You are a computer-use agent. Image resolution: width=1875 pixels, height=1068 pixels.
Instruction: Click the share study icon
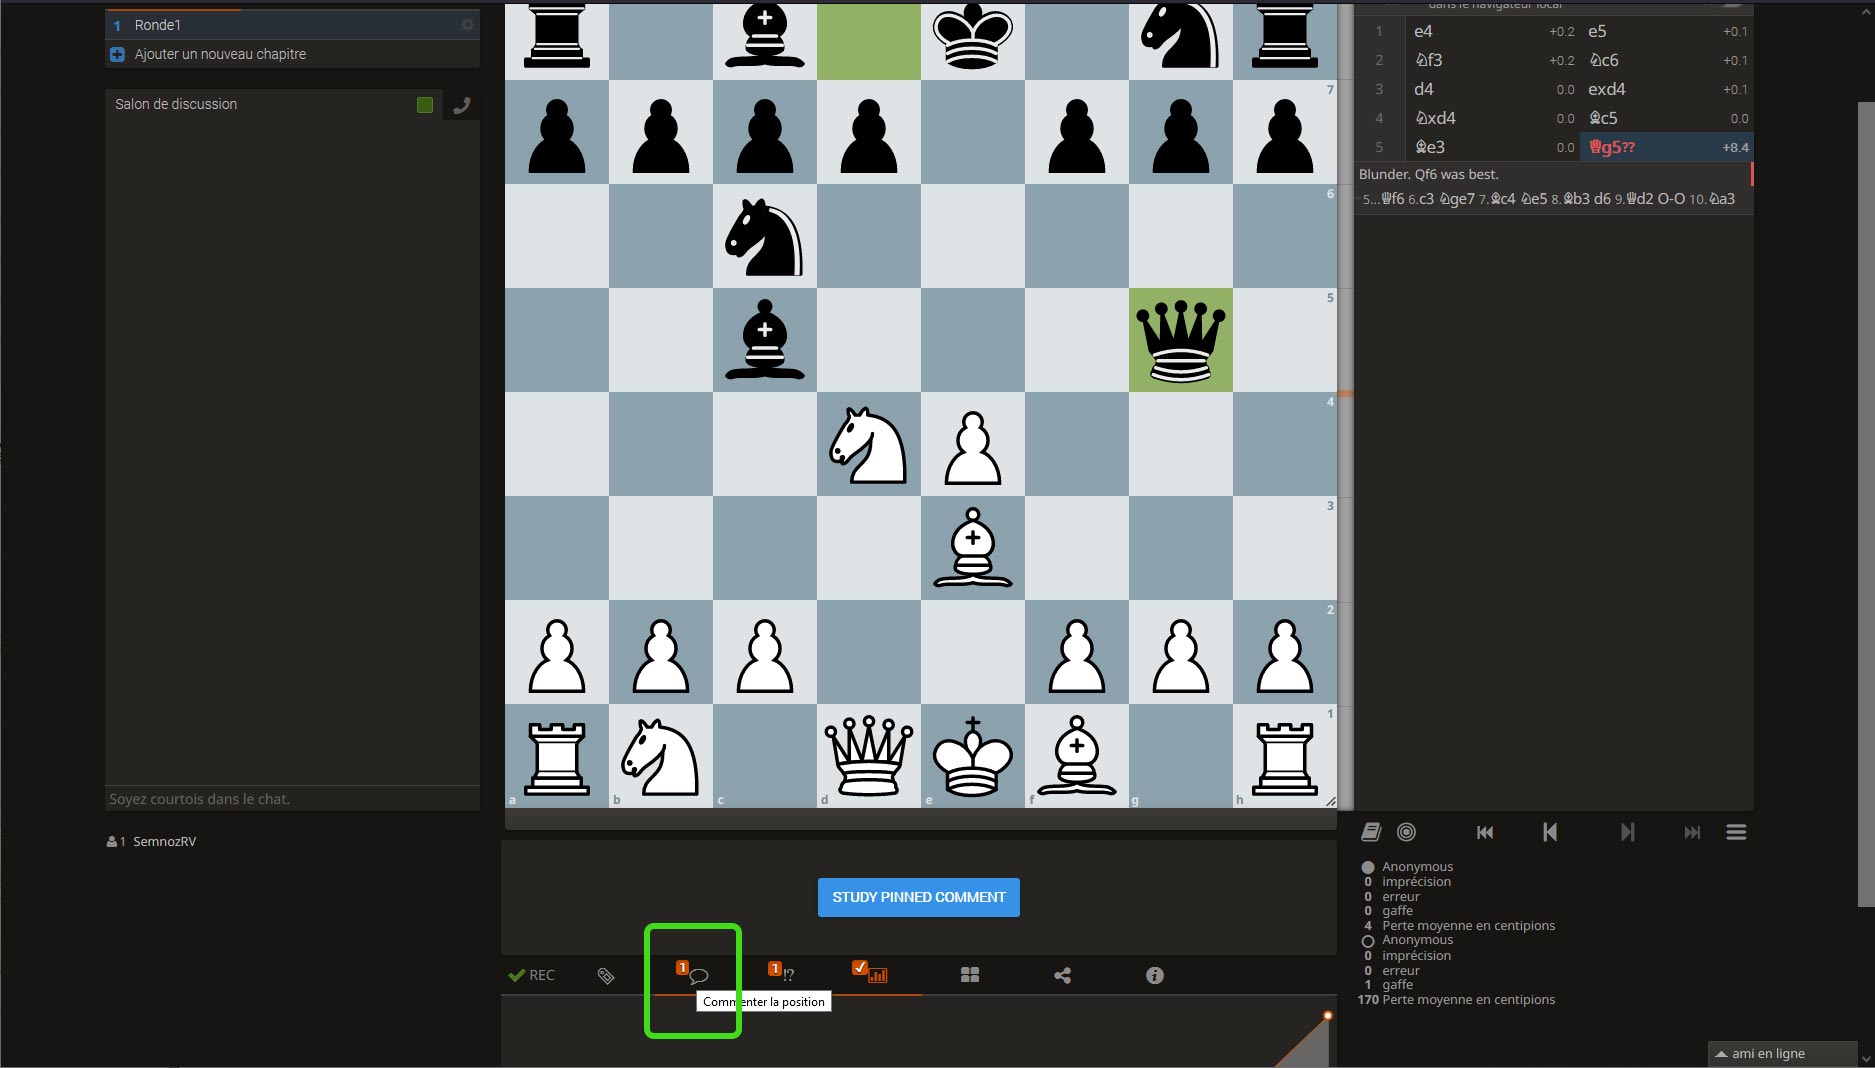coord(1062,975)
